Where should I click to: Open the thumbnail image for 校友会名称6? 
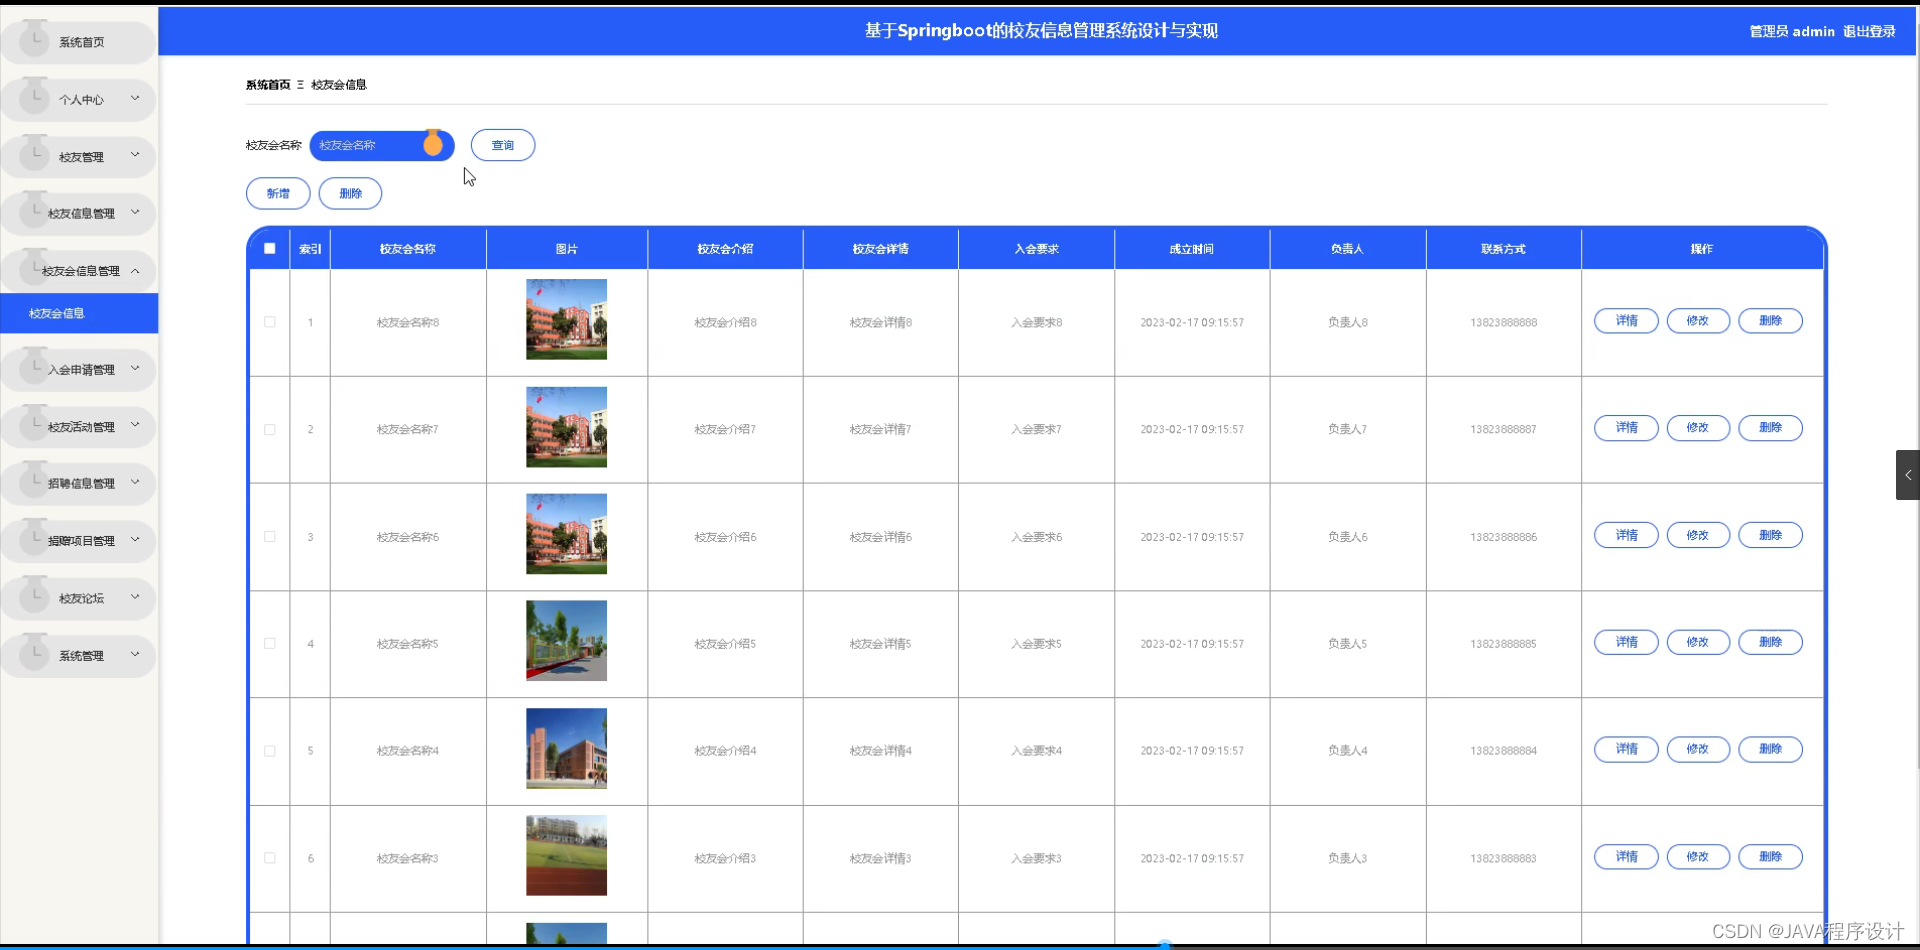click(x=566, y=534)
